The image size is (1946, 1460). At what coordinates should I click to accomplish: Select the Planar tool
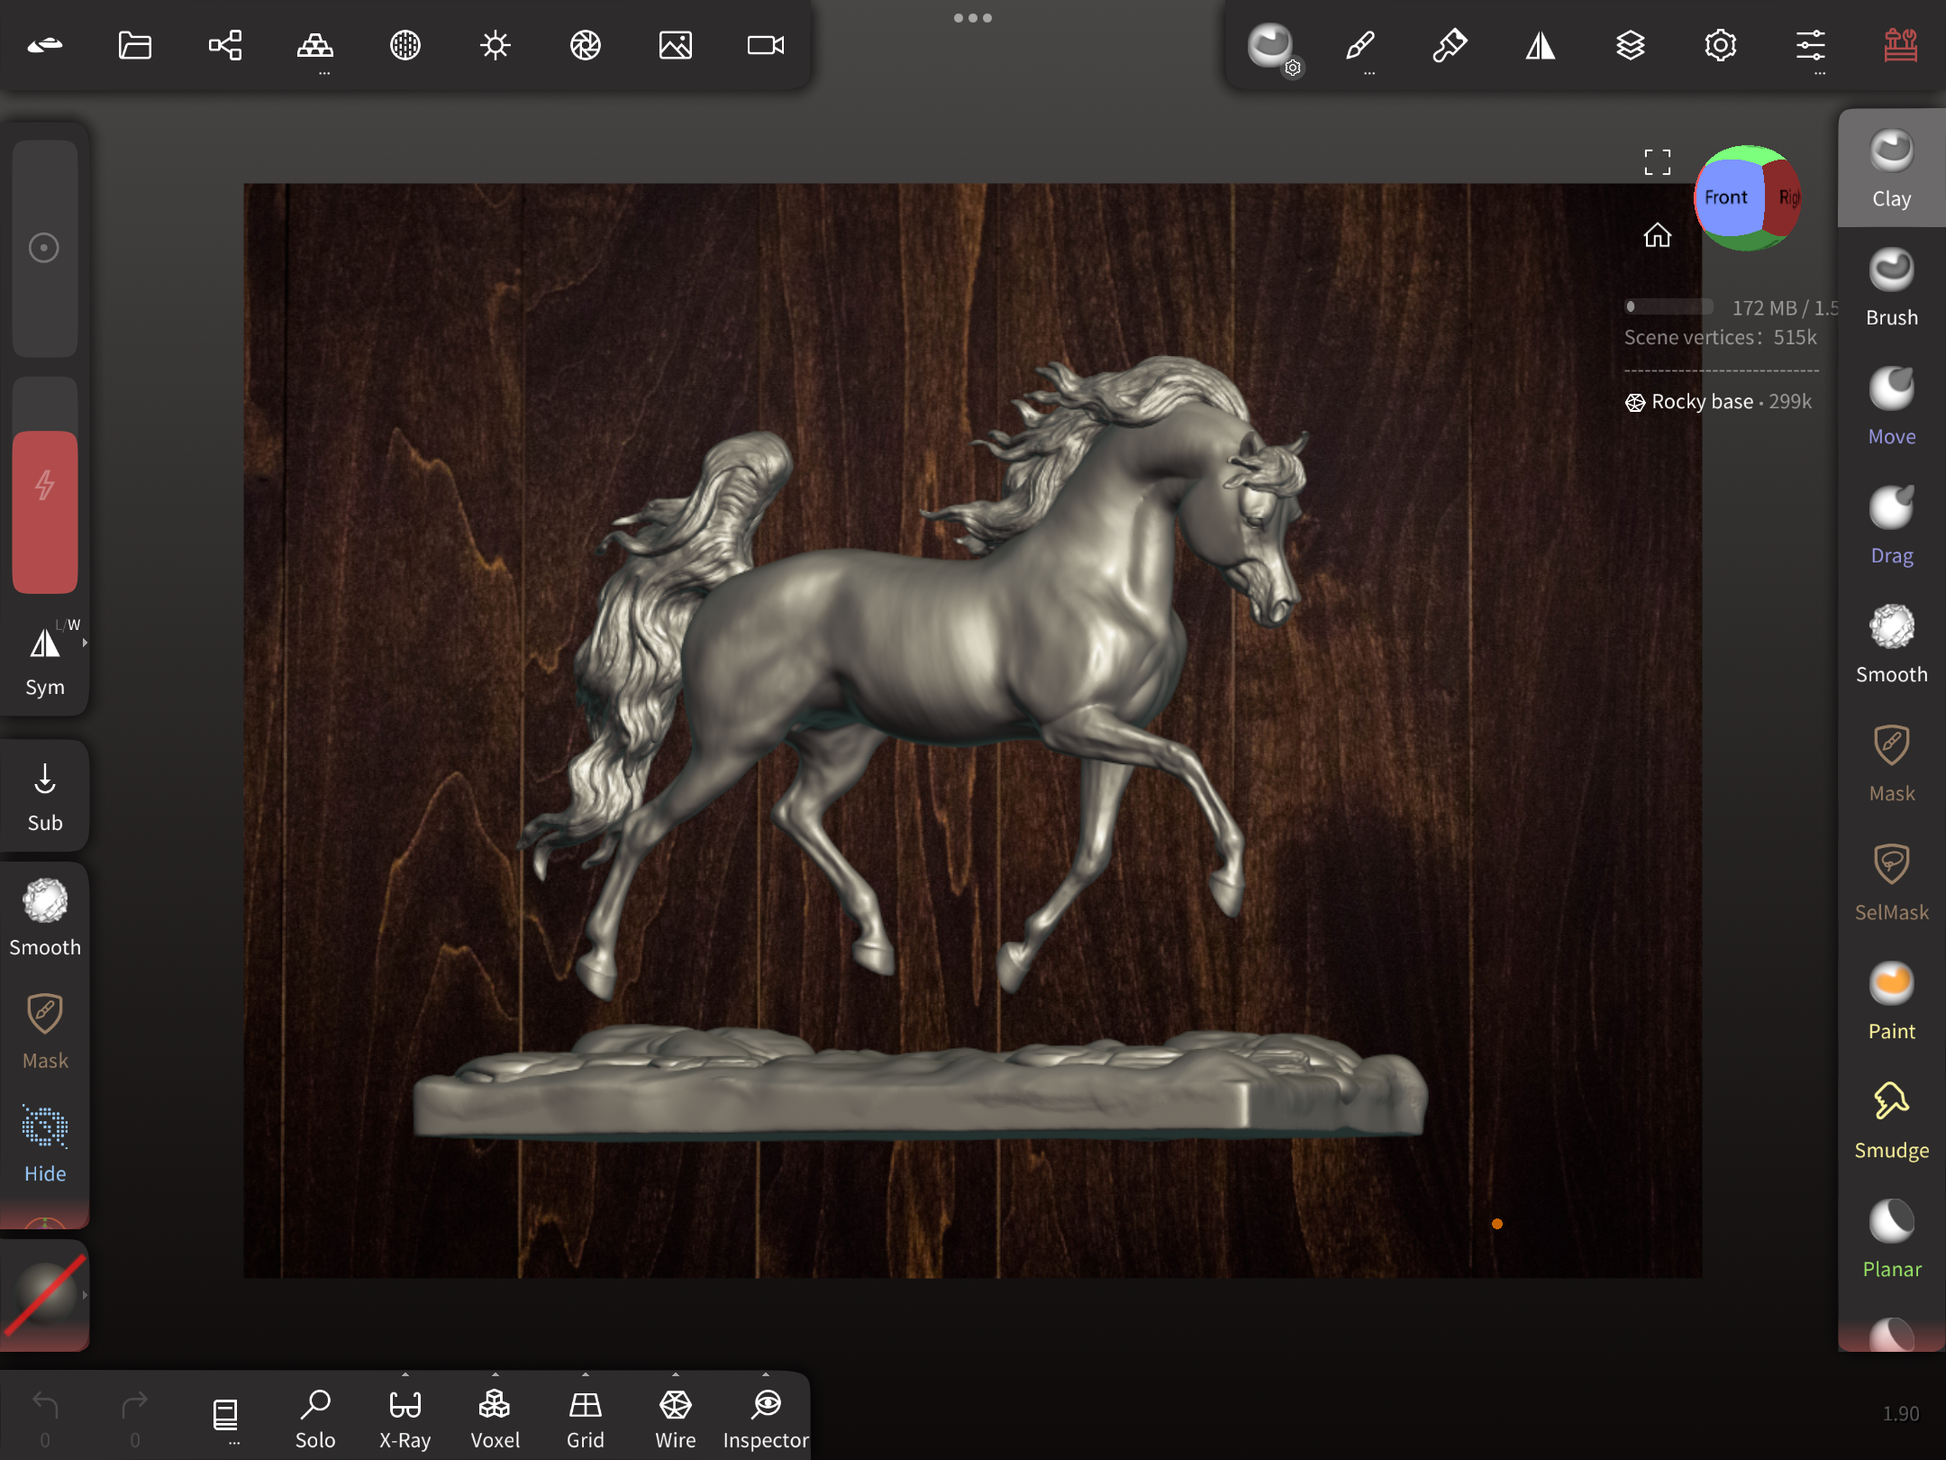1890,1239
